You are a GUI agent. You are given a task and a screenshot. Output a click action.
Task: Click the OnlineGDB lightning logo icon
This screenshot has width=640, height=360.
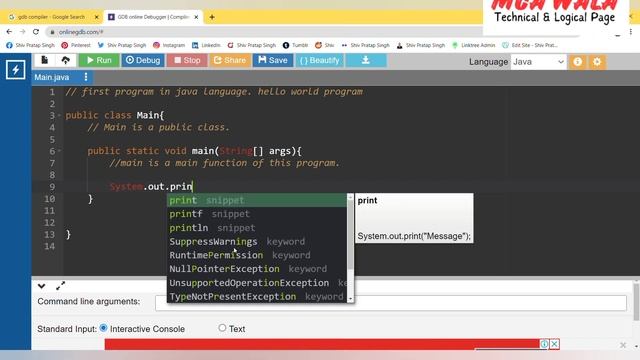coord(16,69)
